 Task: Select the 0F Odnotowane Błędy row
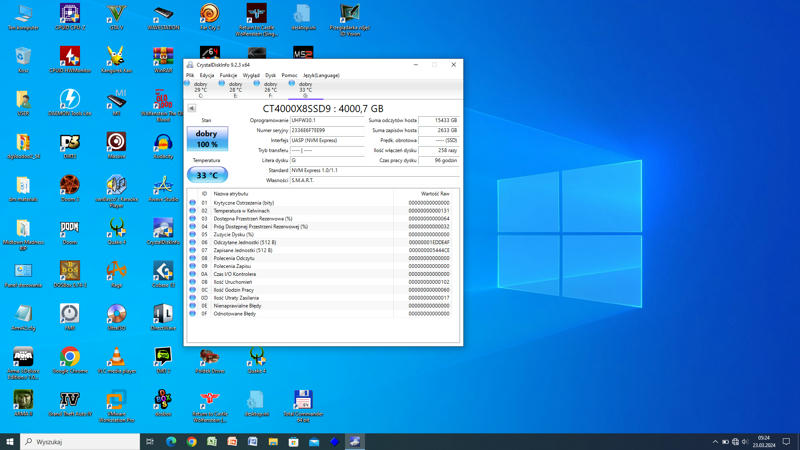[322, 314]
